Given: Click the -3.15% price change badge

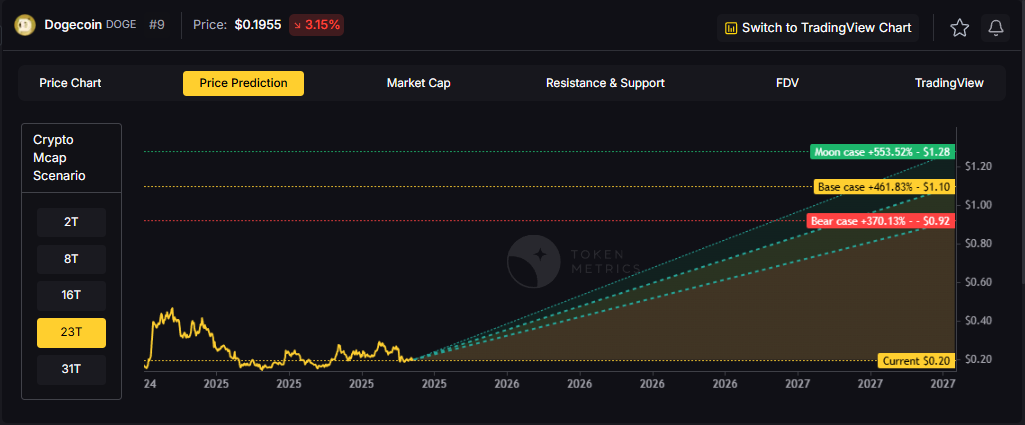Looking at the screenshot, I should point(316,26).
